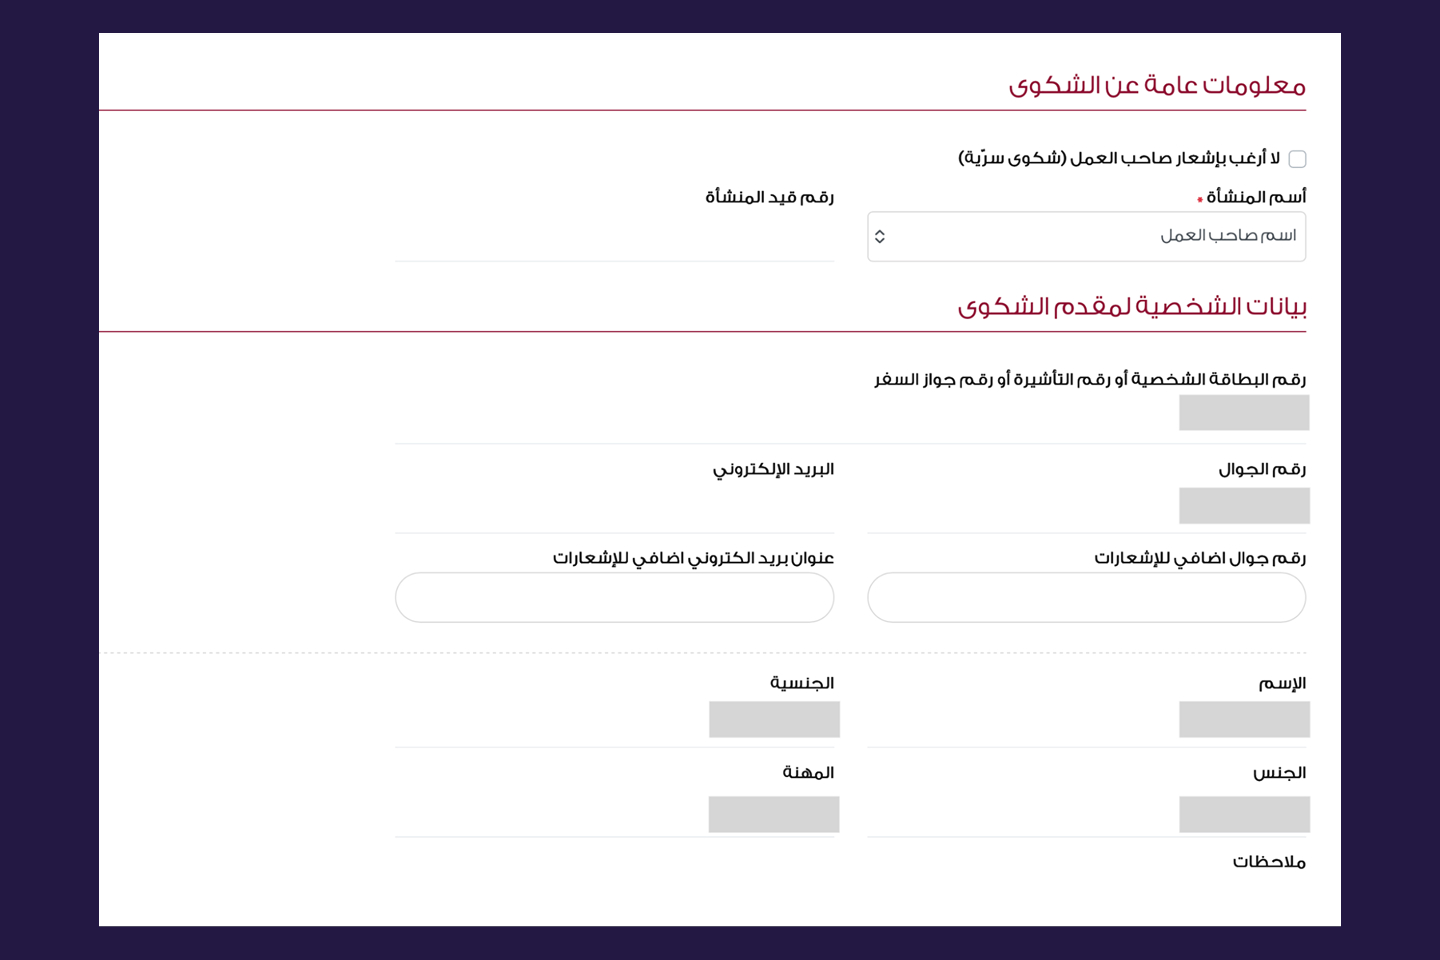This screenshot has height=960, width=1440.
Task: Click the gray رقم الجوال value box
Action: pyautogui.click(x=1244, y=506)
